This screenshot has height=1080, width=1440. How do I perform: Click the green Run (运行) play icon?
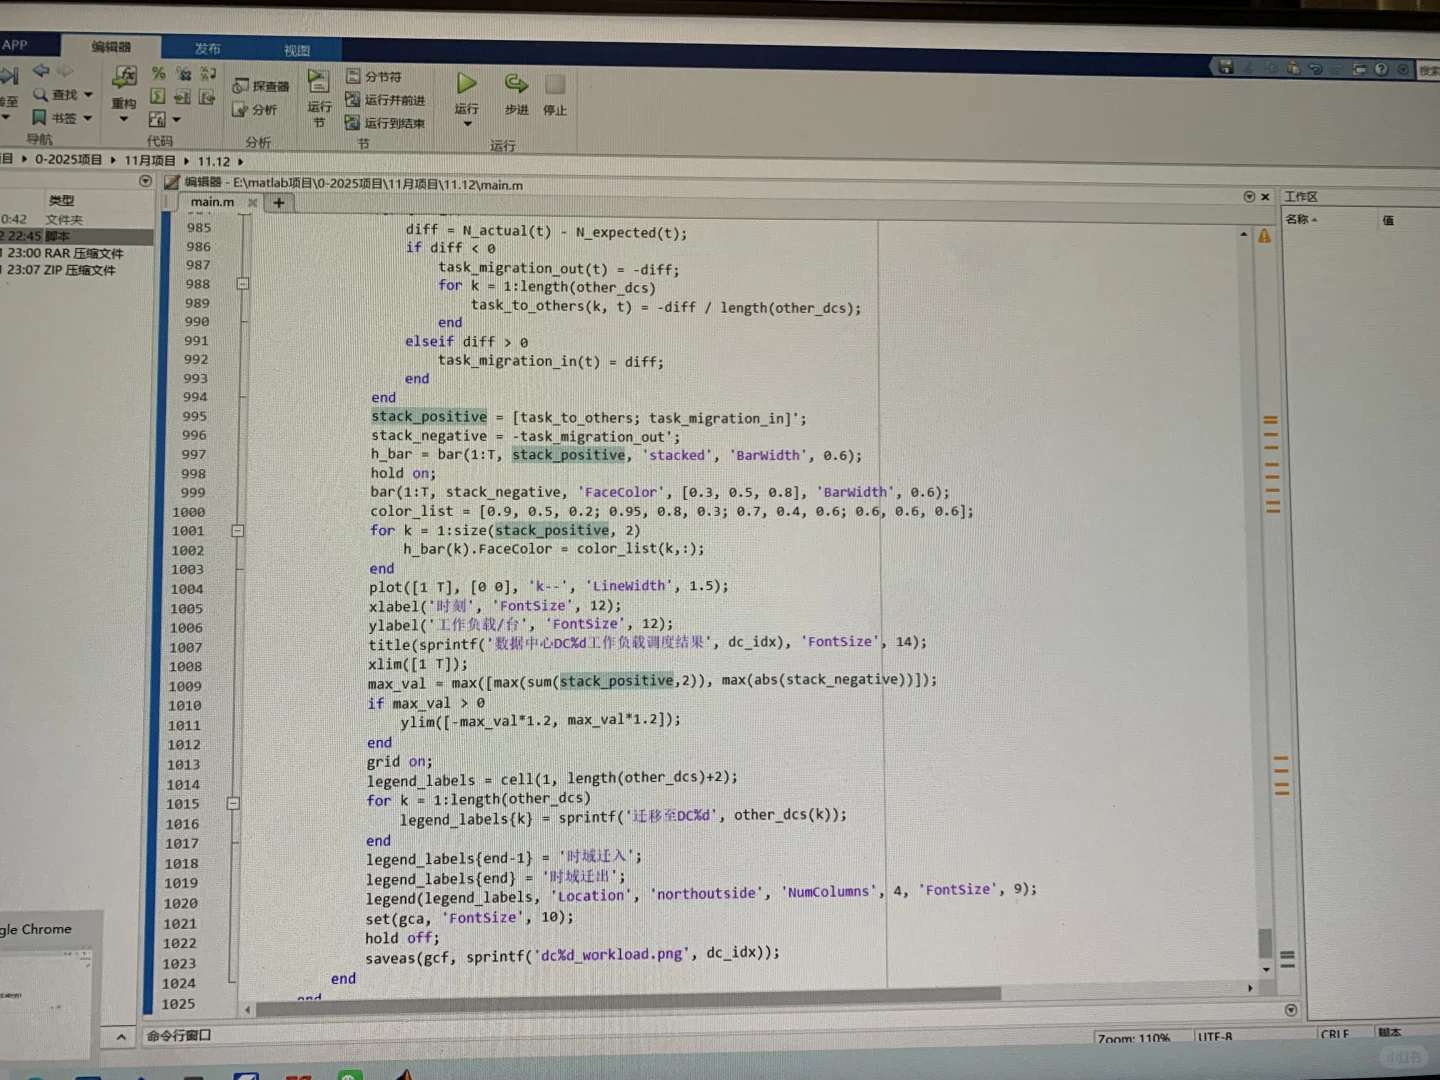click(466, 84)
